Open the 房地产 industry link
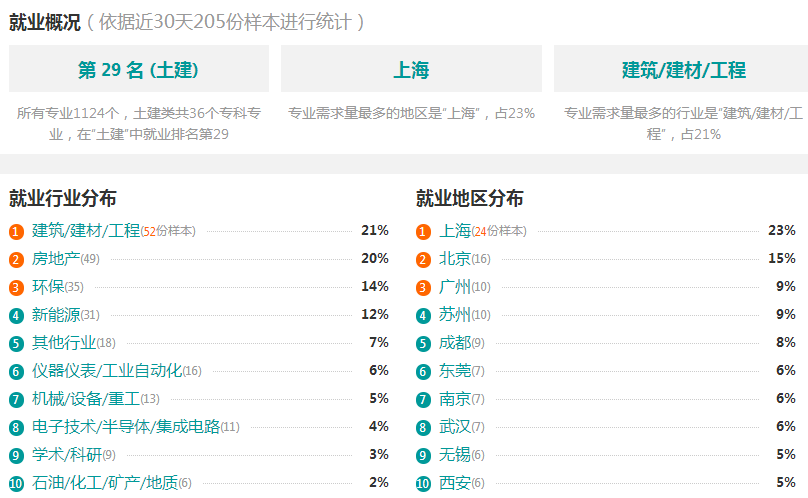The height and width of the screenshot is (498, 808). pyautogui.click(x=56, y=258)
